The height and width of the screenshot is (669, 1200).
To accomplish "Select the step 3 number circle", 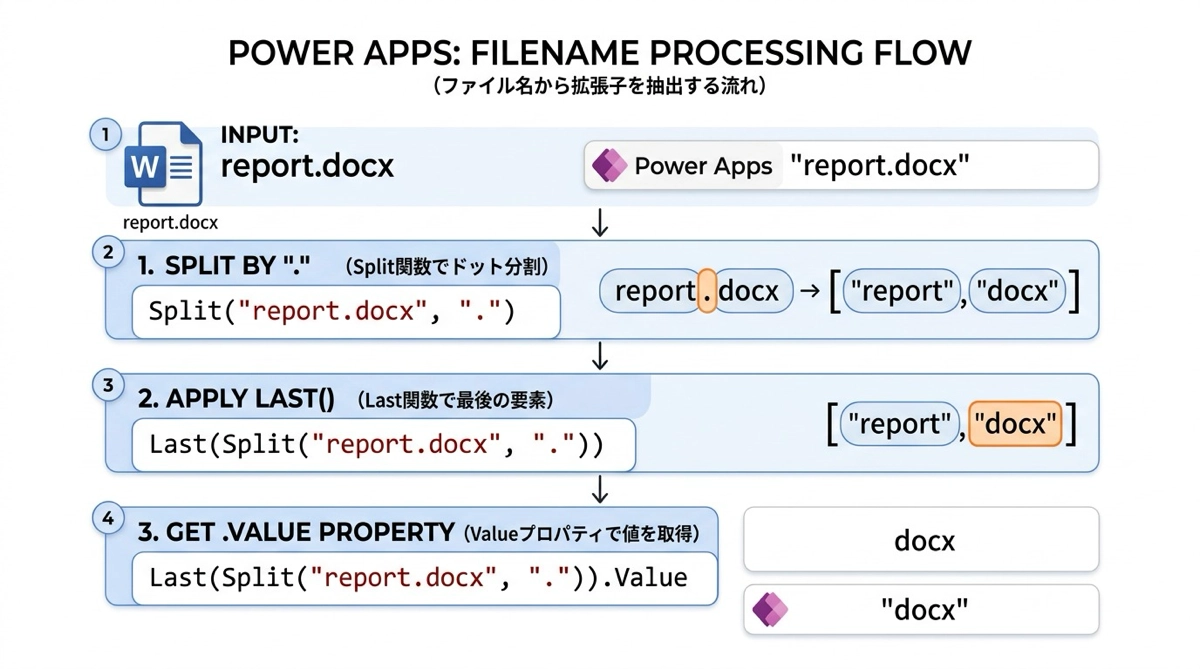I will (x=108, y=385).
